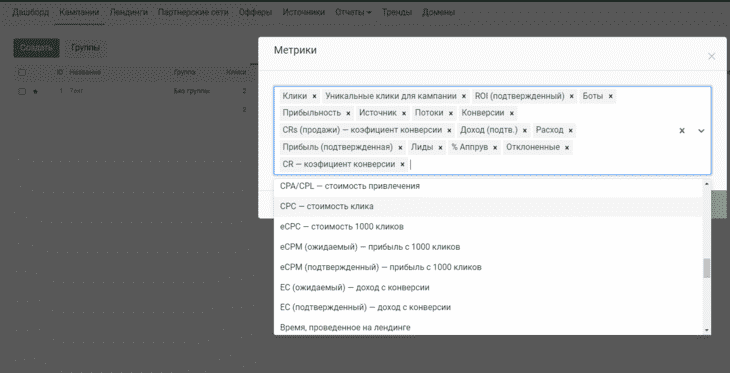730x373 pixels.
Task: Open the Лендинги tab
Action: pos(128,13)
